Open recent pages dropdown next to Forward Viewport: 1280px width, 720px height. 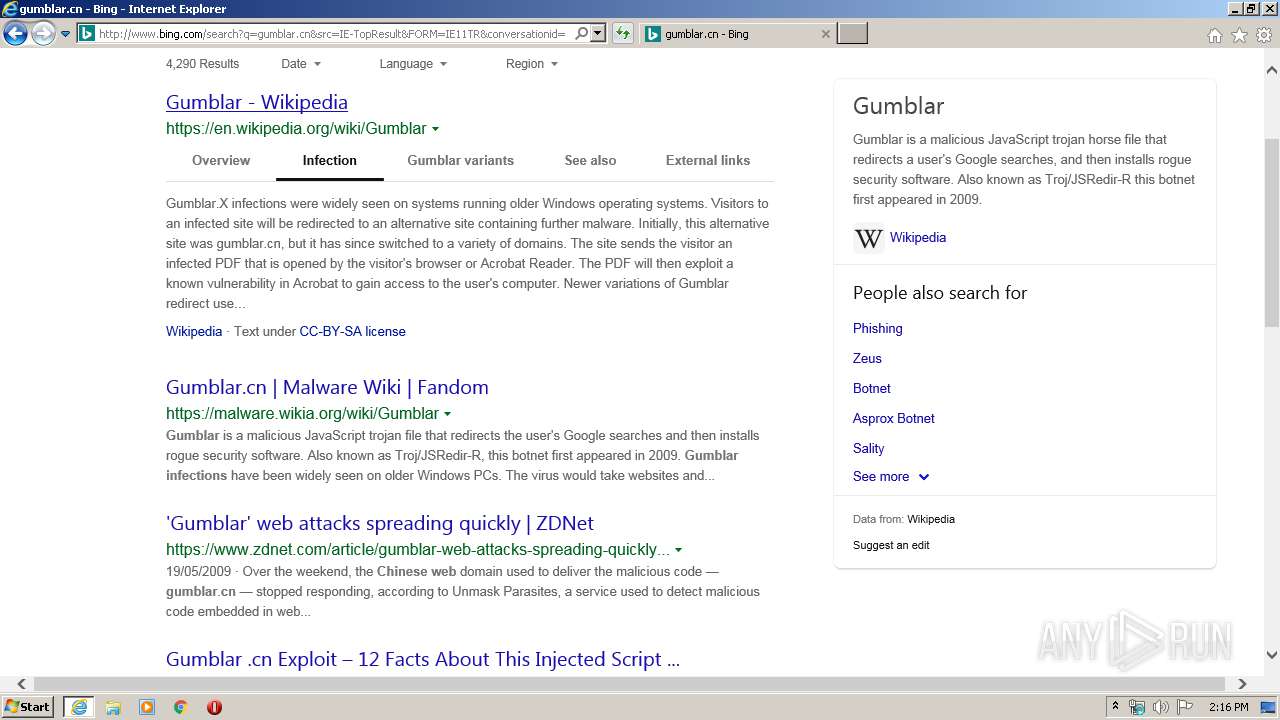click(65, 34)
